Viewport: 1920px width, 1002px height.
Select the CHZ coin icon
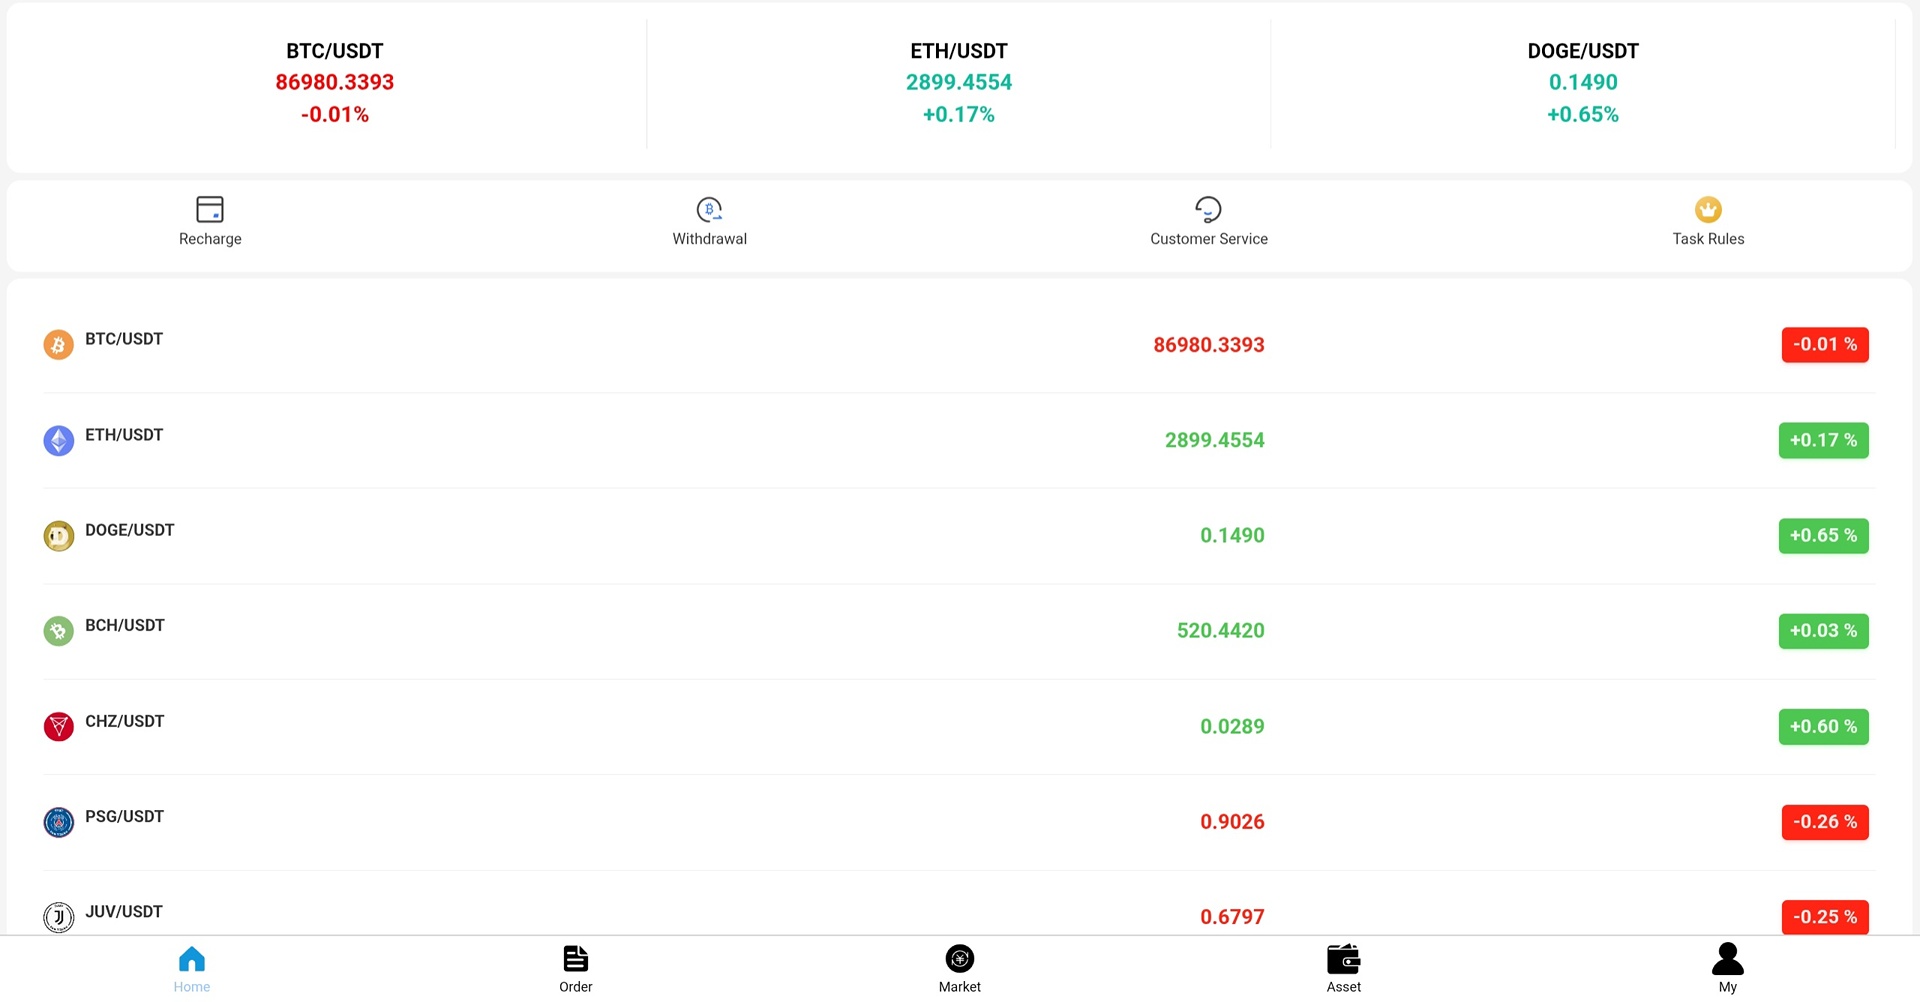point(58,726)
